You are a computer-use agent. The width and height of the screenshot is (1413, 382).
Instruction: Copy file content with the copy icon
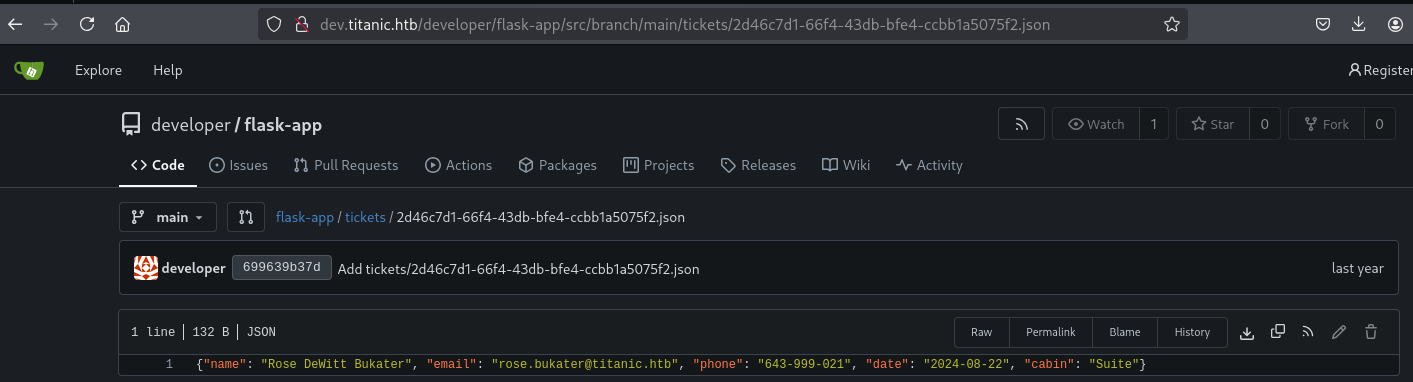pos(1277,332)
